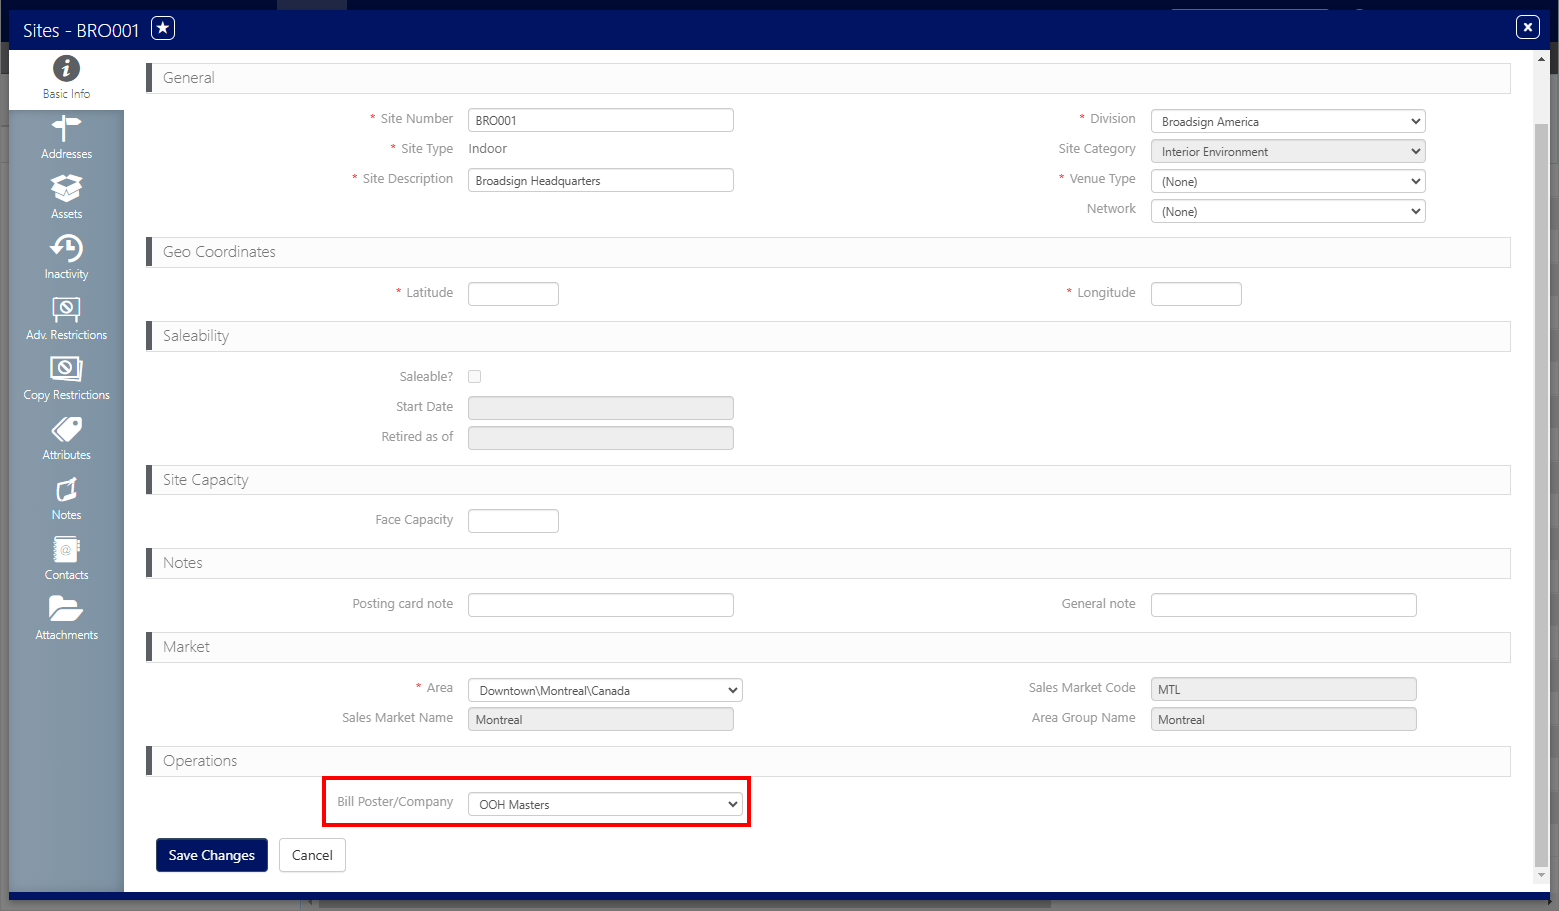Screen dimensions: 1559x911
Task: Expand the Division dropdown
Action: coord(1288,121)
